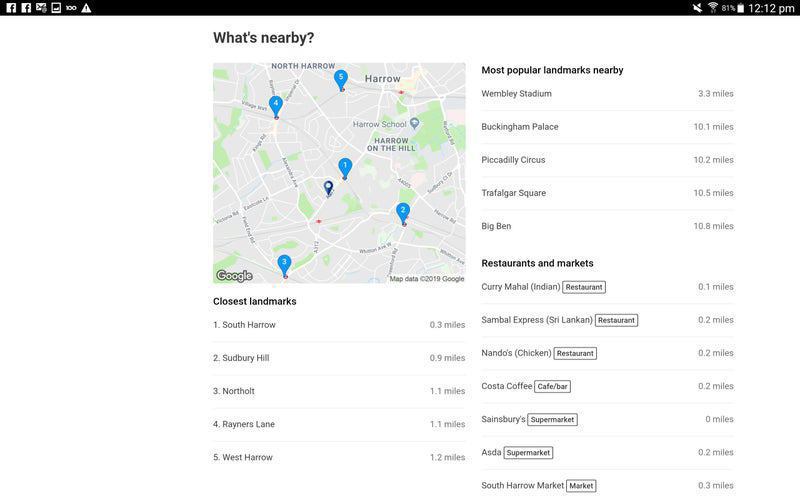The height and width of the screenshot is (500, 800).
Task: Tap the warning triangle notification icon
Action: (x=86, y=8)
